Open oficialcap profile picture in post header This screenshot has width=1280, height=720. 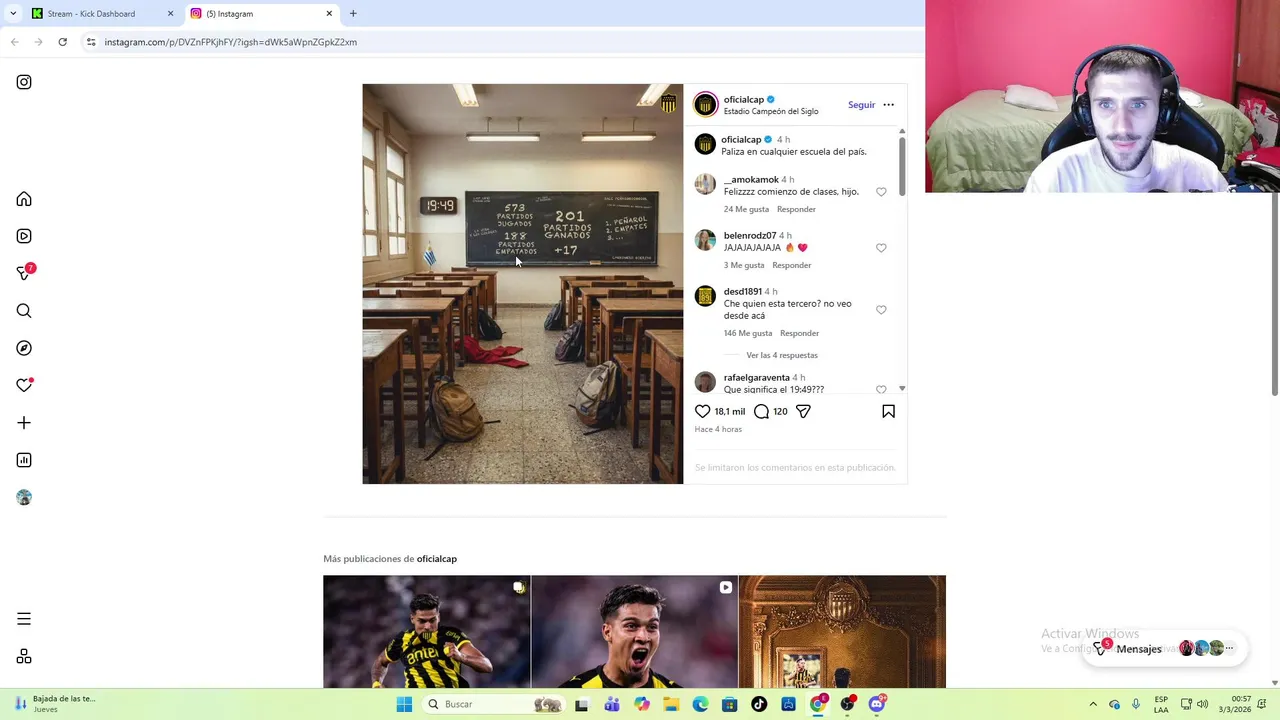tap(706, 104)
